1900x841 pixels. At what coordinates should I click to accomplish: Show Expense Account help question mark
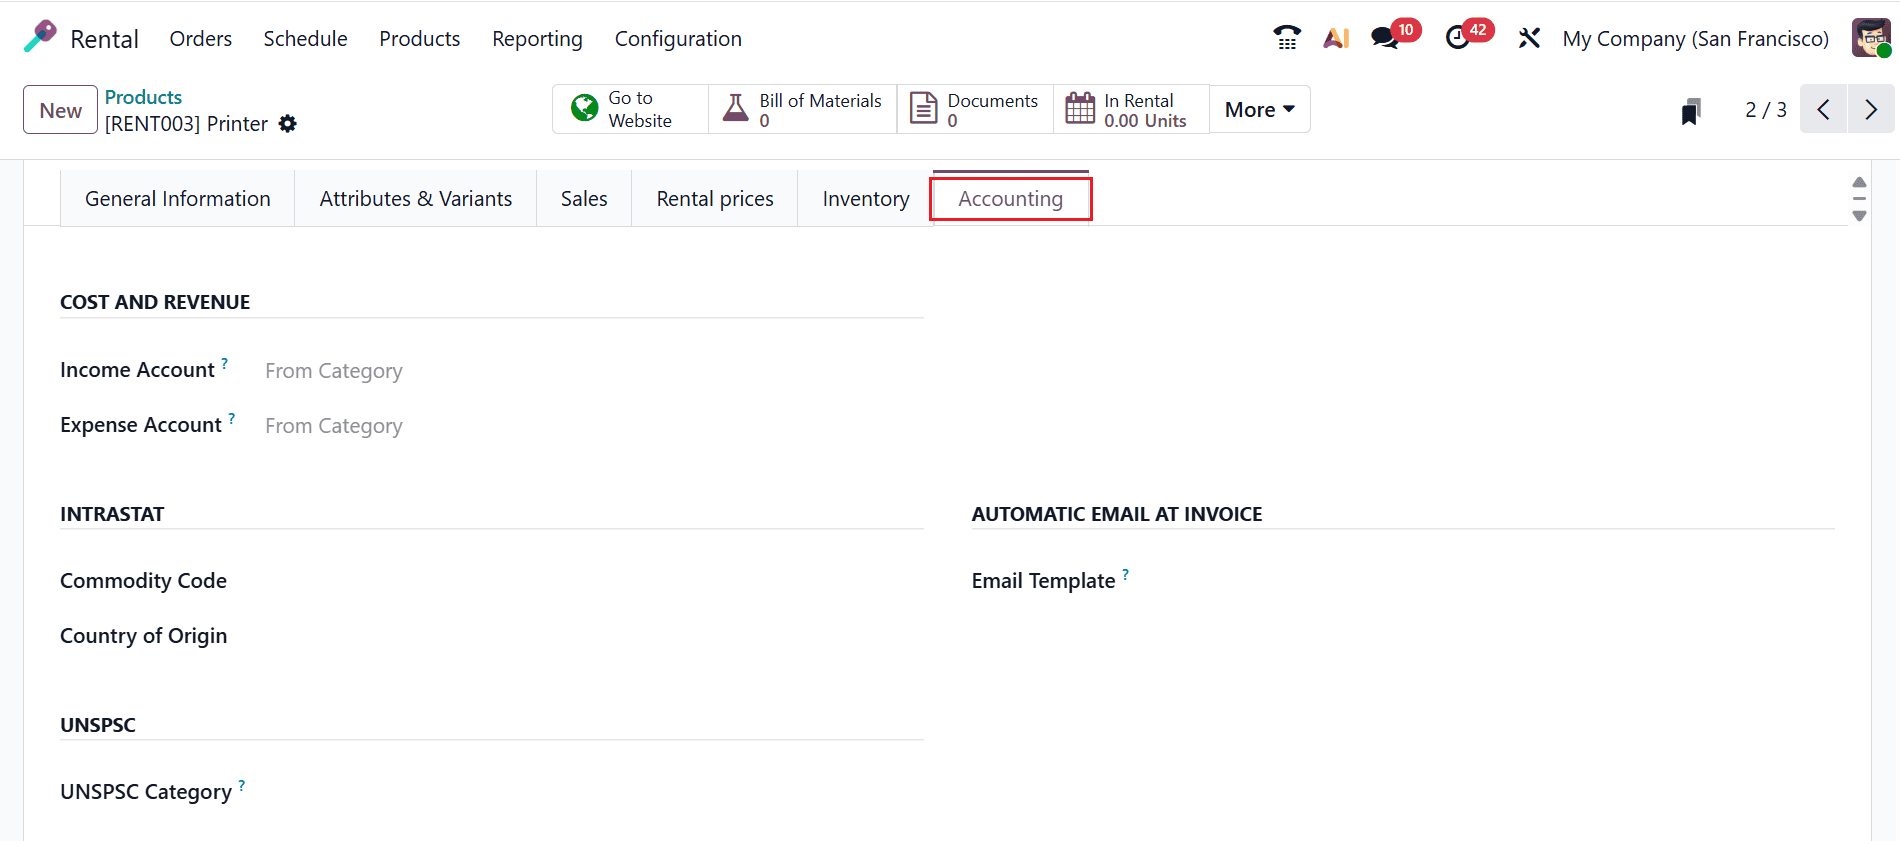pyautogui.click(x=232, y=418)
